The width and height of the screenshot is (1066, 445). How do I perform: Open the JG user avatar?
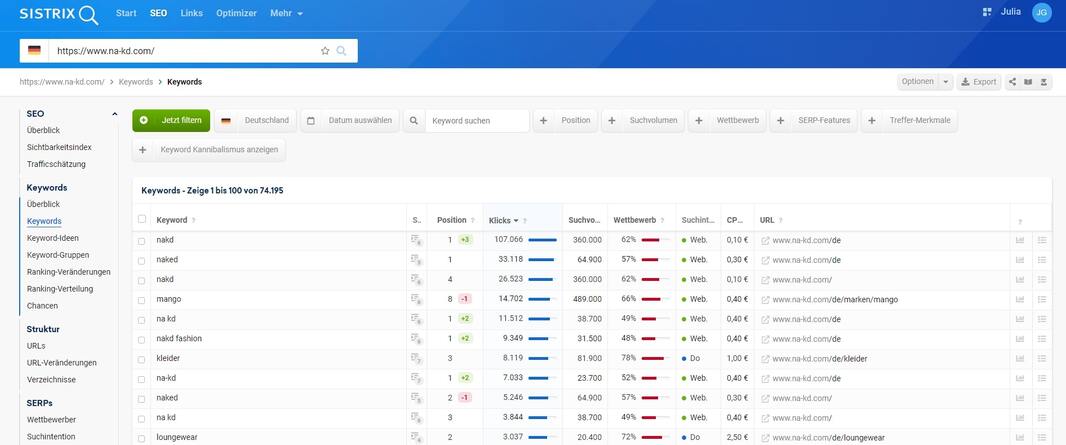(x=1042, y=12)
